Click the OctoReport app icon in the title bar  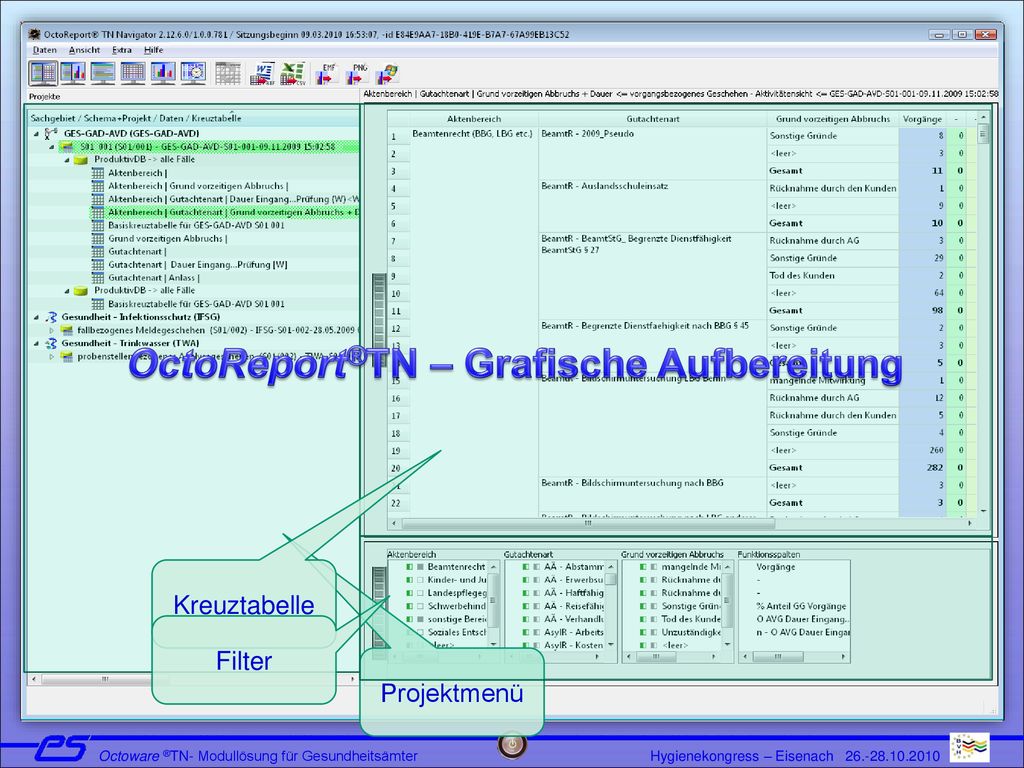(34, 35)
